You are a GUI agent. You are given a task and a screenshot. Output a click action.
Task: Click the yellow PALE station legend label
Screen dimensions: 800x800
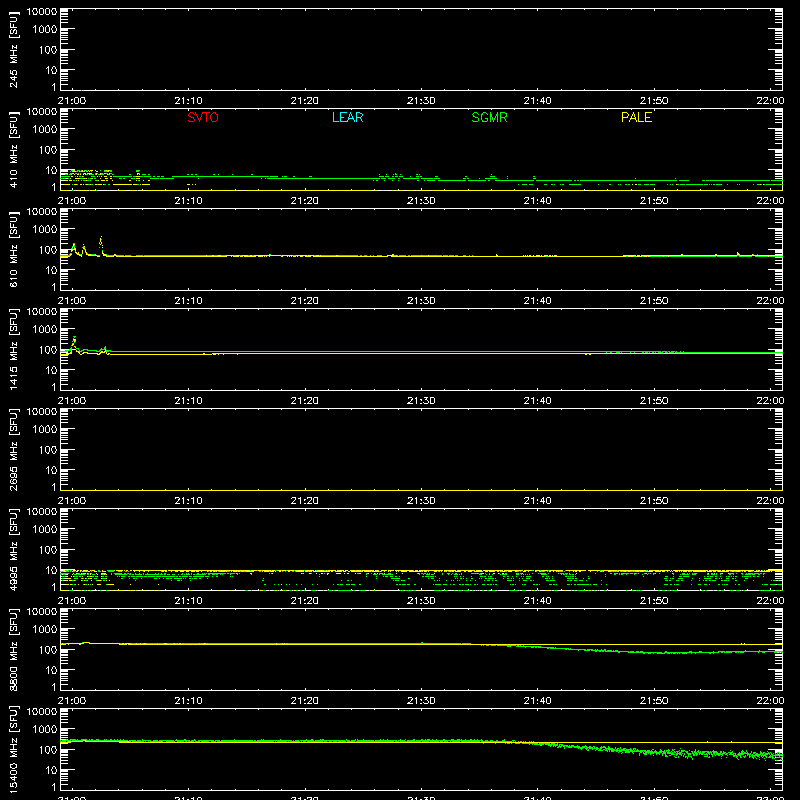pos(636,117)
